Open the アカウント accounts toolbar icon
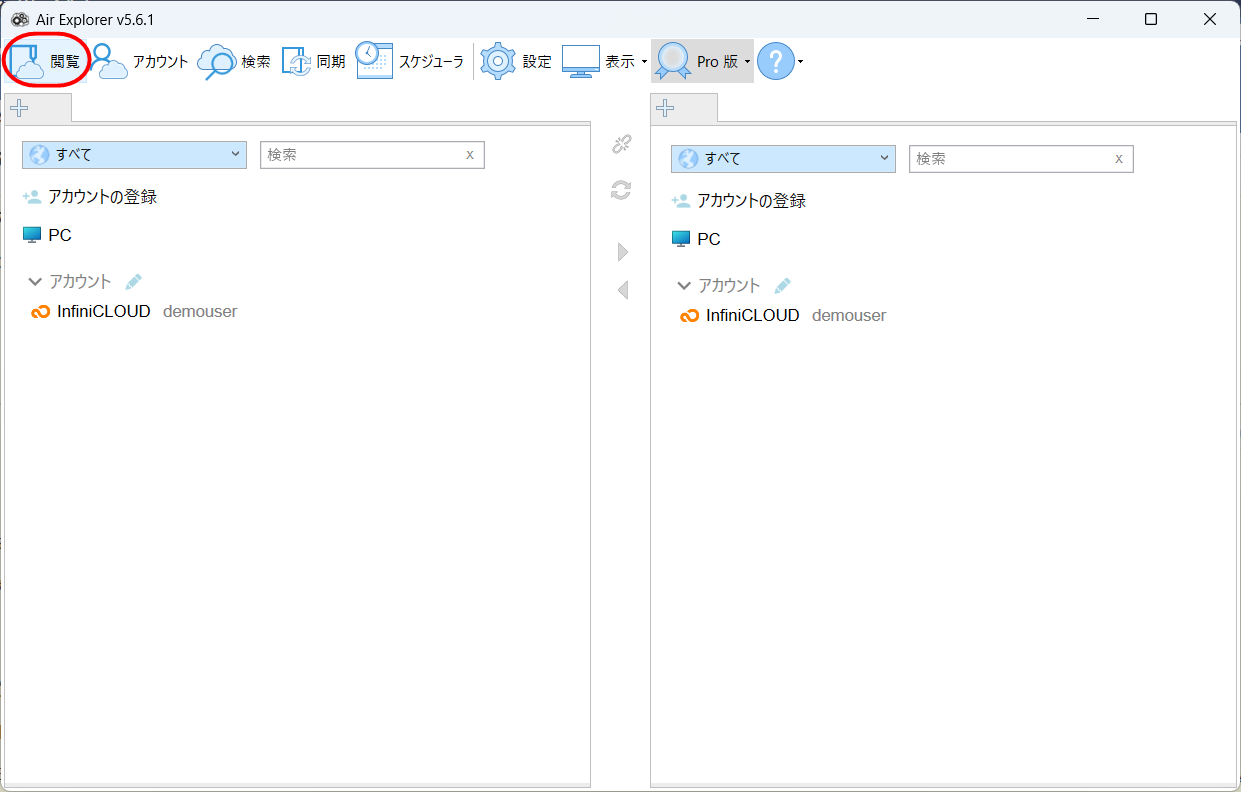Screen dimensions: 1241x792 [140, 61]
